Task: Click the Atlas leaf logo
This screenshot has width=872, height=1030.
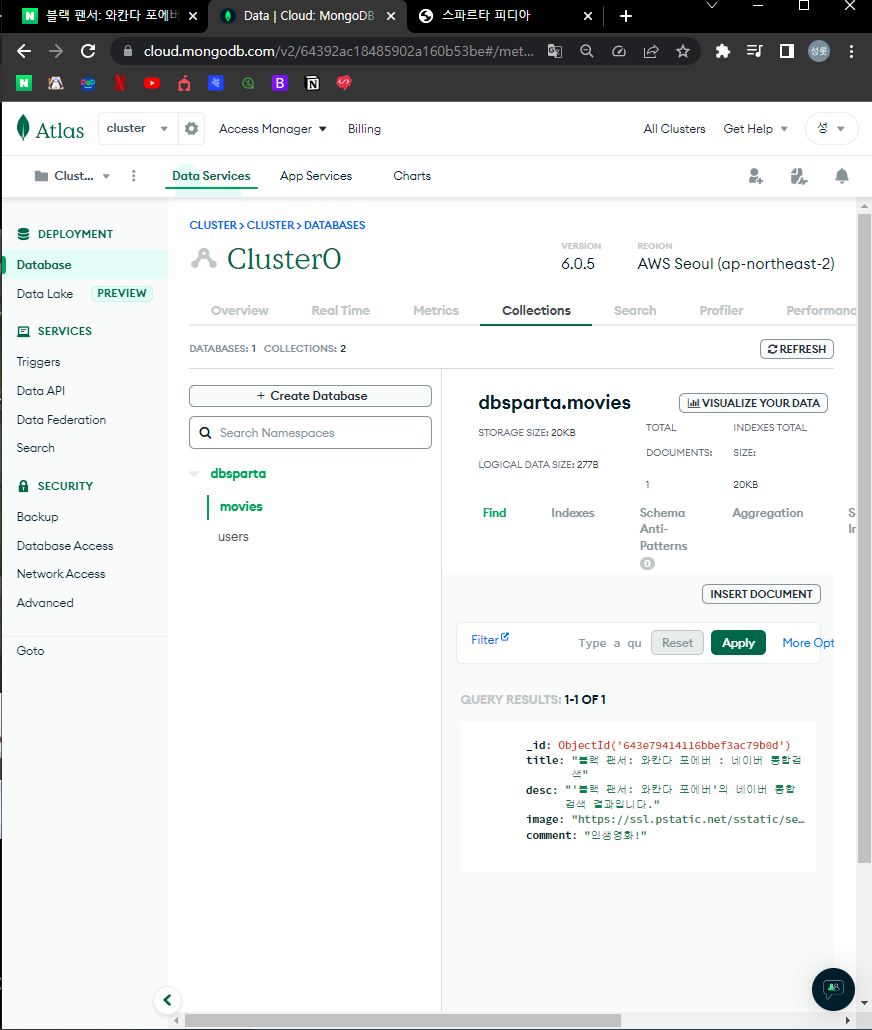Action: (24, 128)
